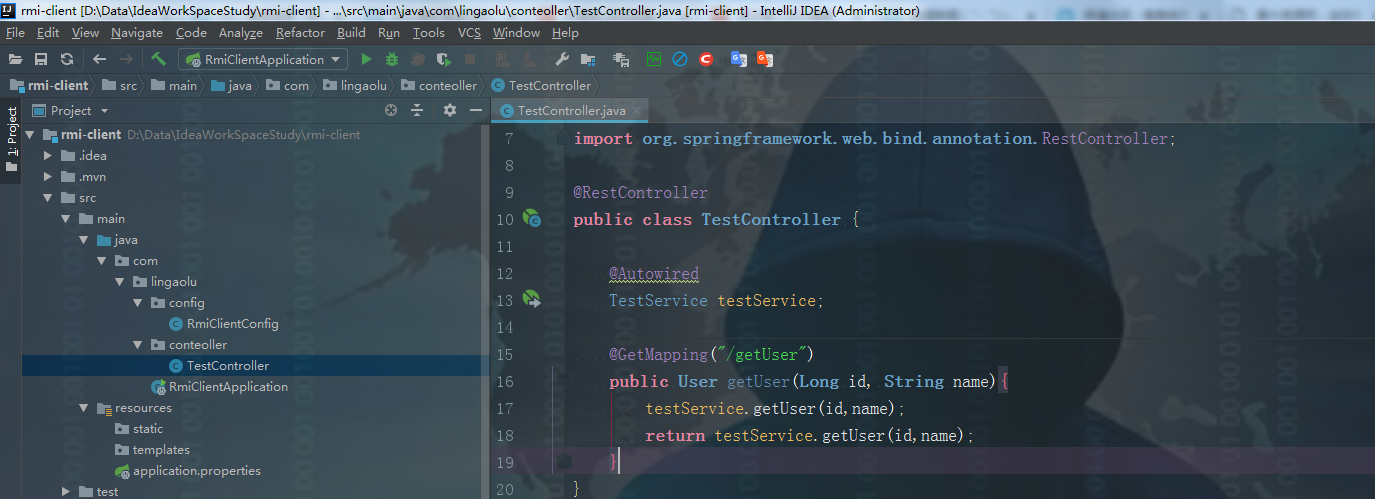
Task: Select the static folder
Action: [x=139, y=429]
